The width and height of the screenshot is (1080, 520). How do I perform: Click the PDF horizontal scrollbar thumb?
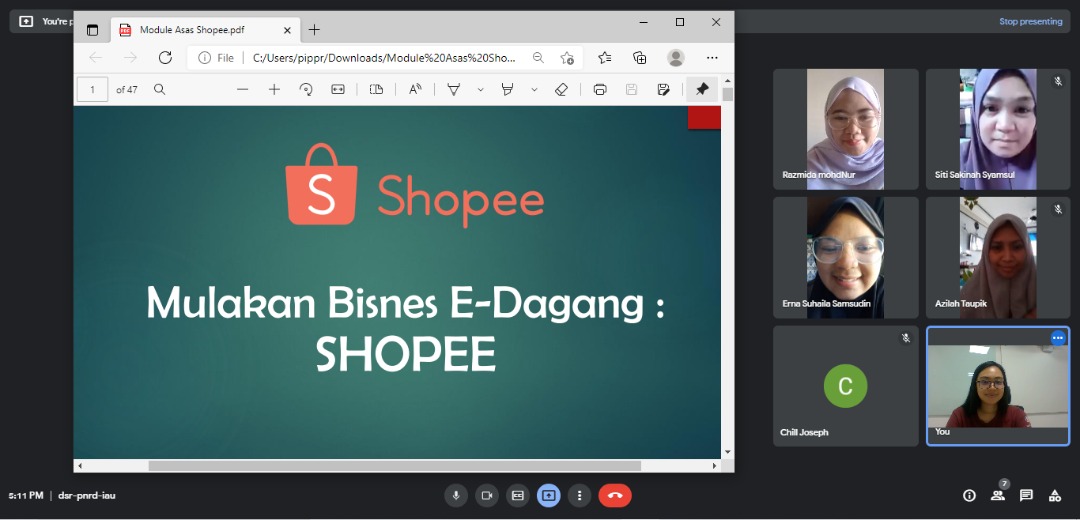395,466
